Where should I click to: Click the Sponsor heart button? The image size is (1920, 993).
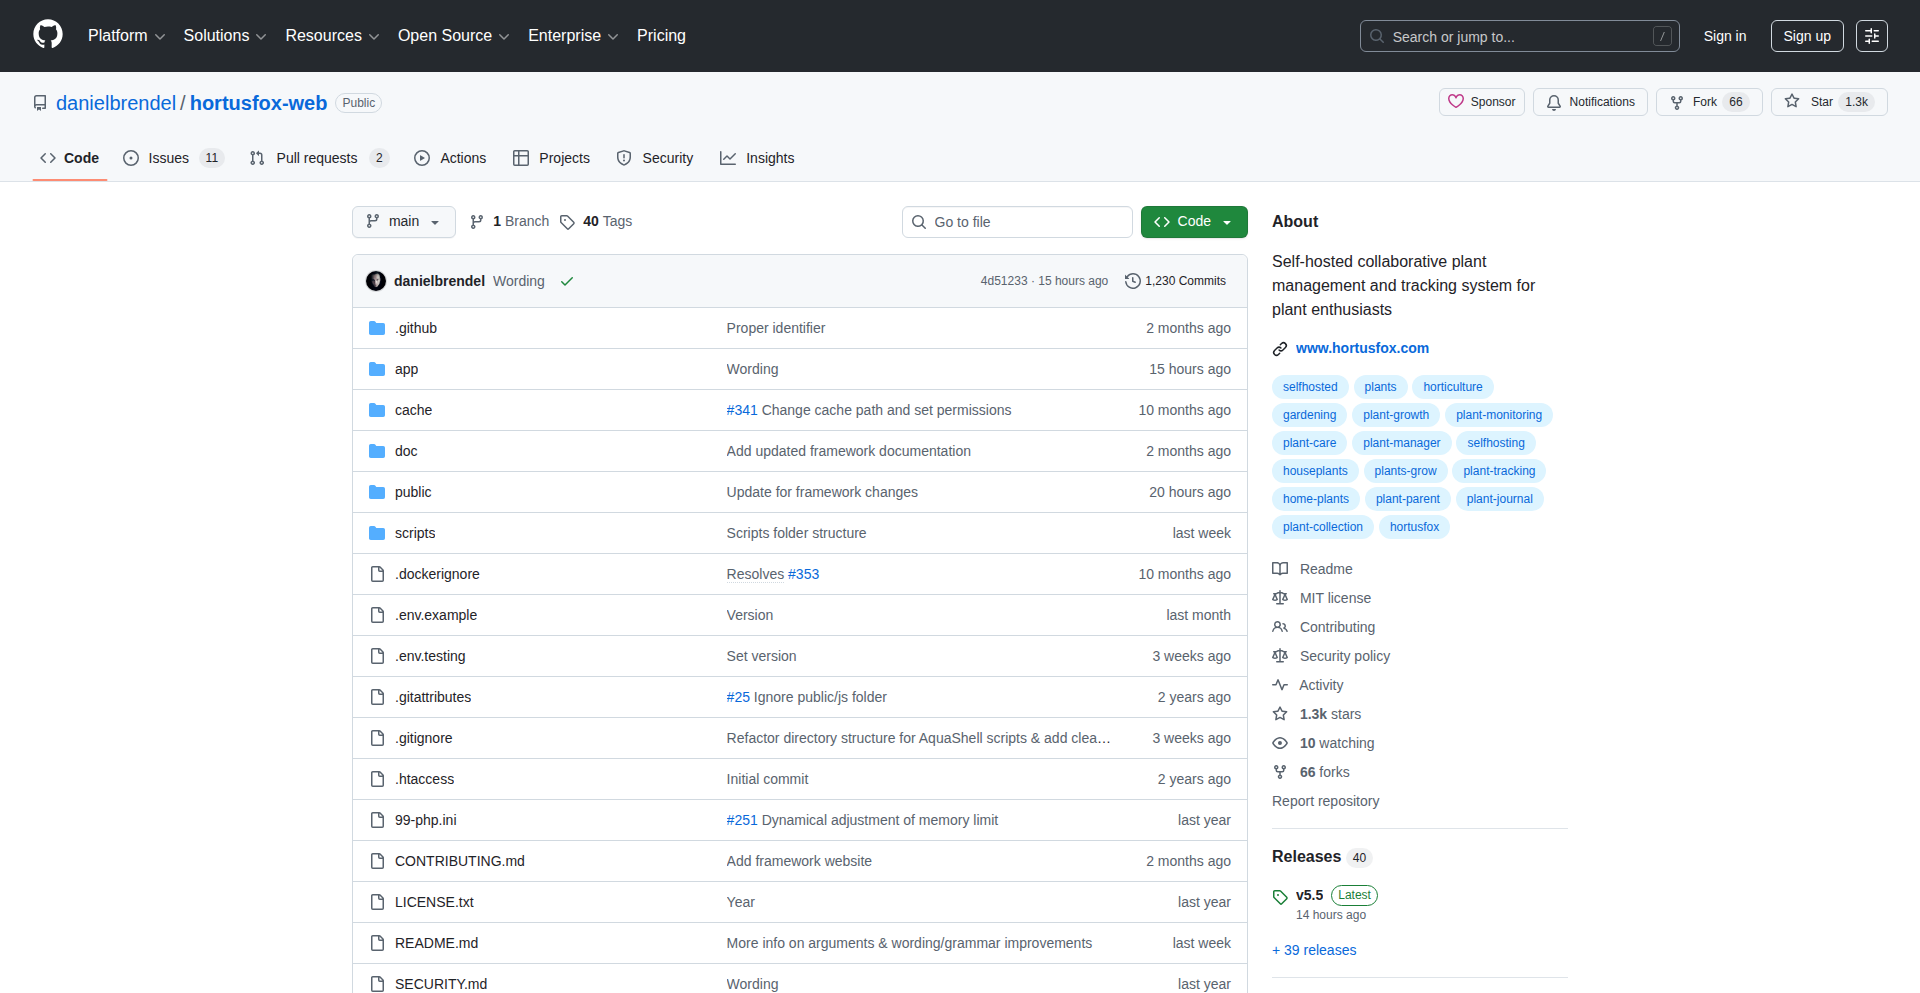coord(1481,102)
